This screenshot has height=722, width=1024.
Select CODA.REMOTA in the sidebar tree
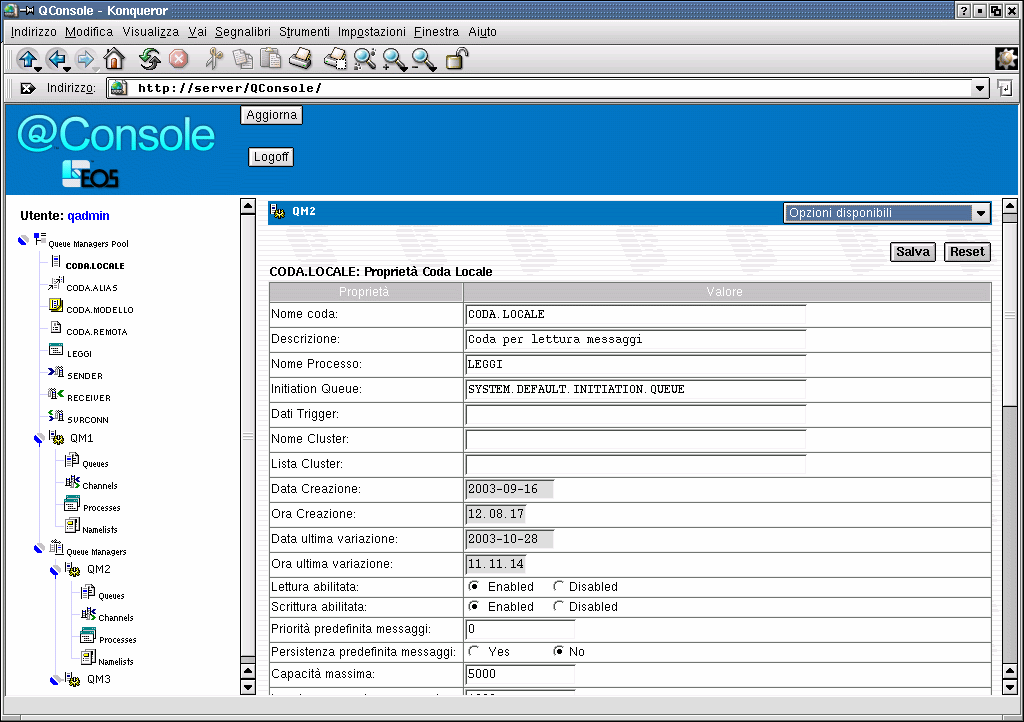96,332
